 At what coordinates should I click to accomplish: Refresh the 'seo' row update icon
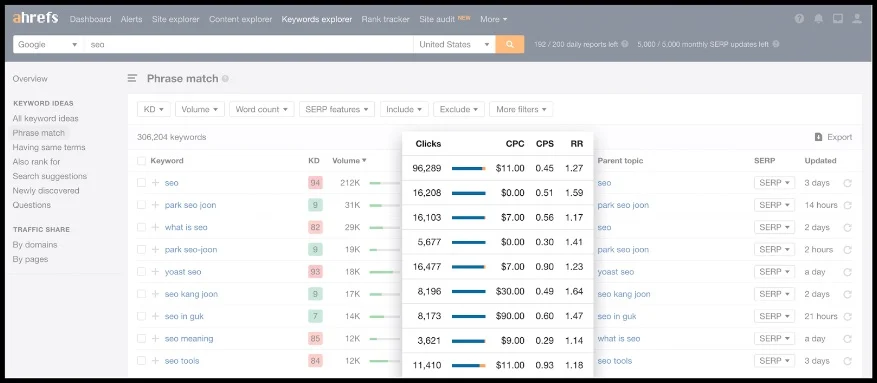click(x=847, y=183)
